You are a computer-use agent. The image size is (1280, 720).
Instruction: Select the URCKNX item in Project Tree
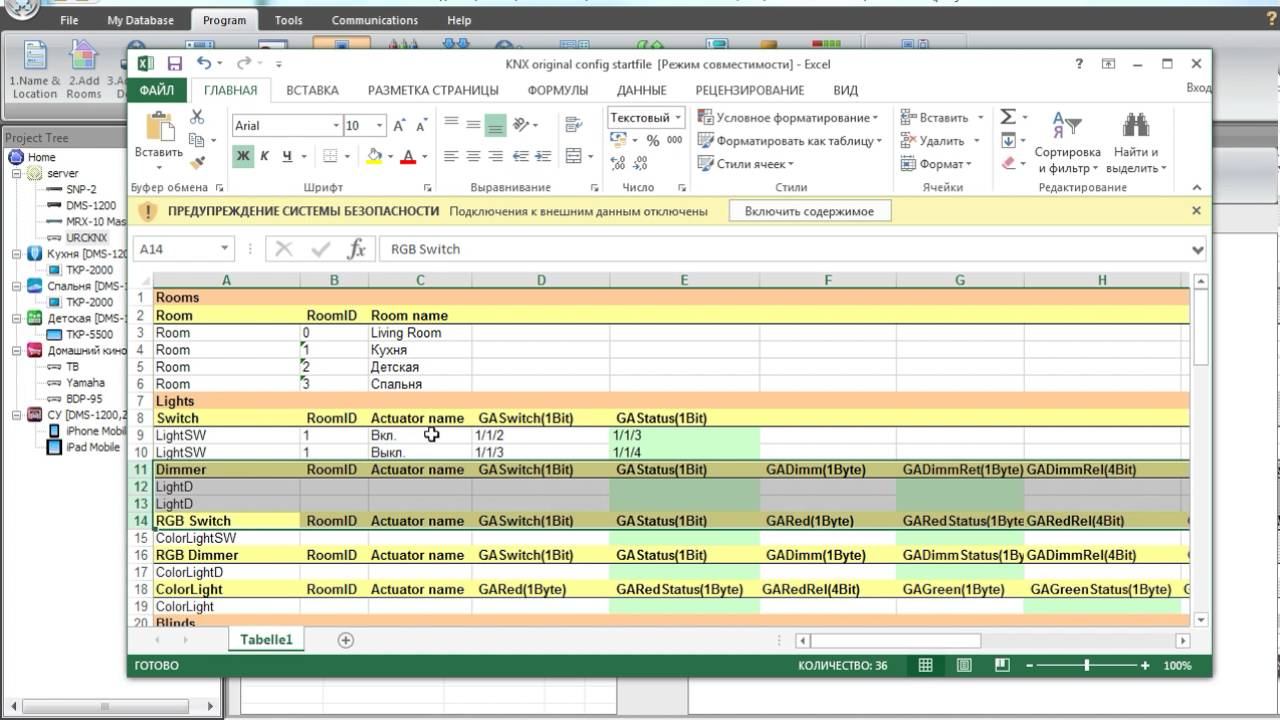[86, 238]
